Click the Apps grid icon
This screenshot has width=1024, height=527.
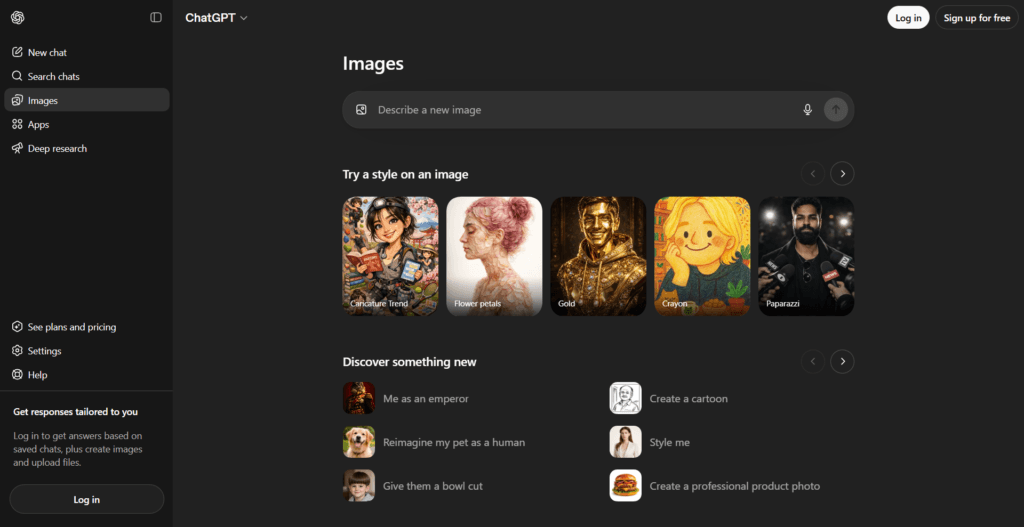coord(17,124)
